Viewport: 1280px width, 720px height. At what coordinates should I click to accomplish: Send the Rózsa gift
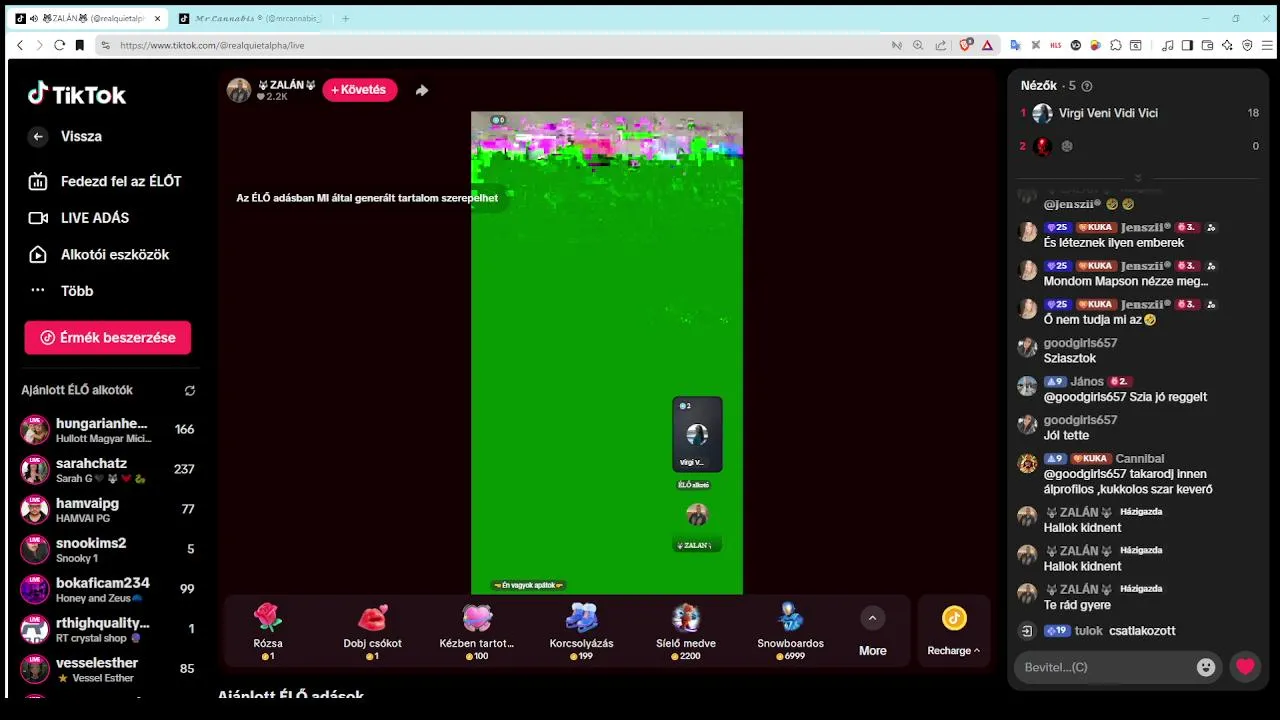tap(268, 631)
